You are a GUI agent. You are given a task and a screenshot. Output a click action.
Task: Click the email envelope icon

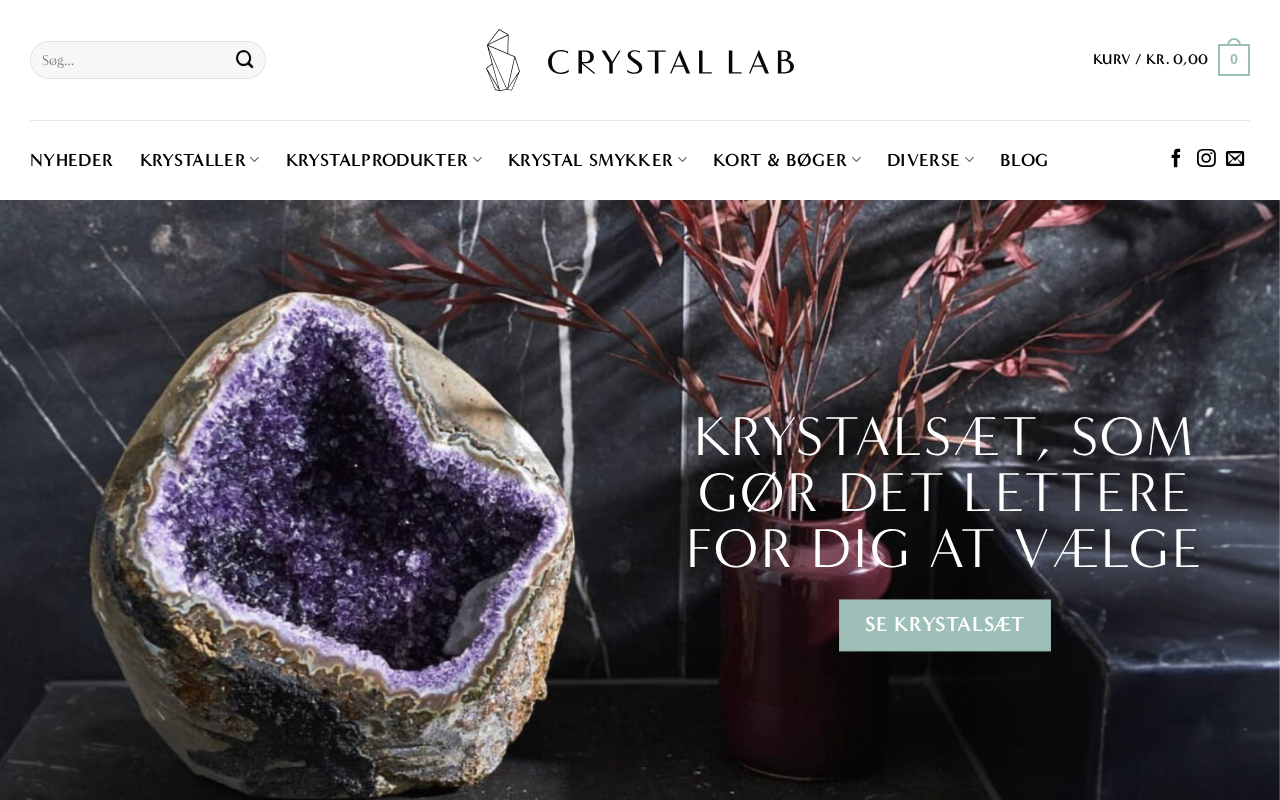click(x=1235, y=158)
